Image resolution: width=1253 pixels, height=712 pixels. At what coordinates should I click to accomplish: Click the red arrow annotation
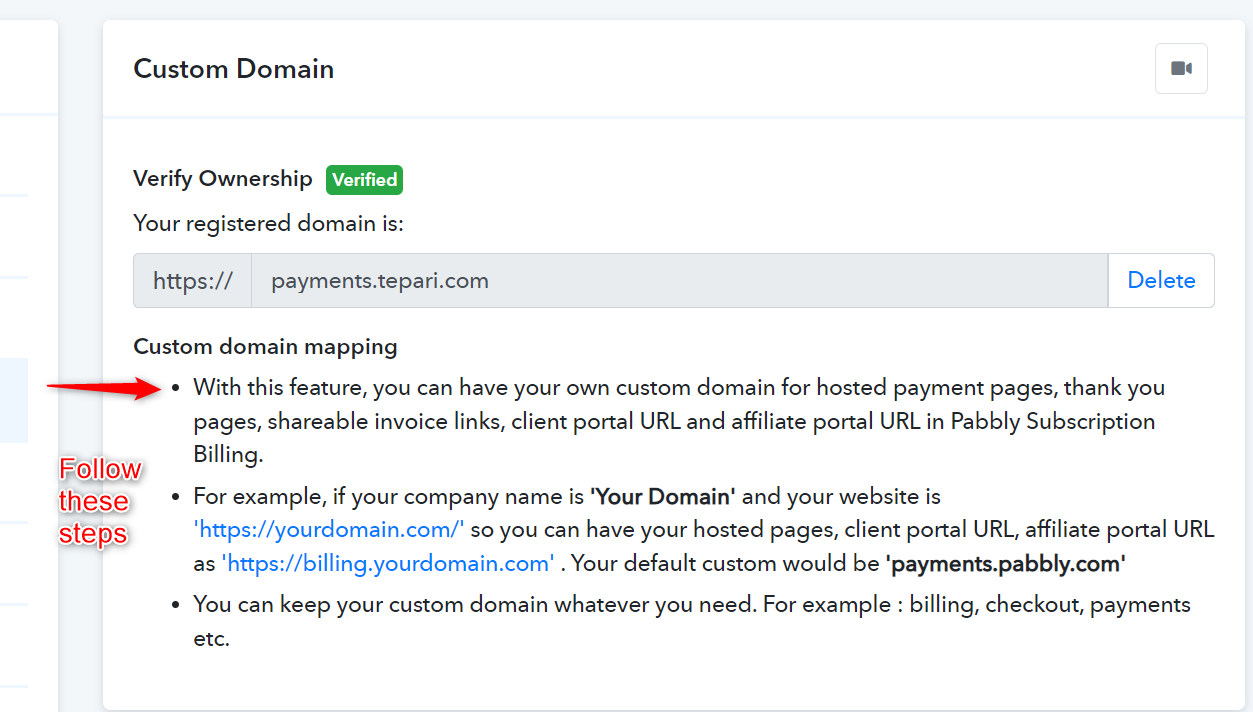tap(103, 387)
